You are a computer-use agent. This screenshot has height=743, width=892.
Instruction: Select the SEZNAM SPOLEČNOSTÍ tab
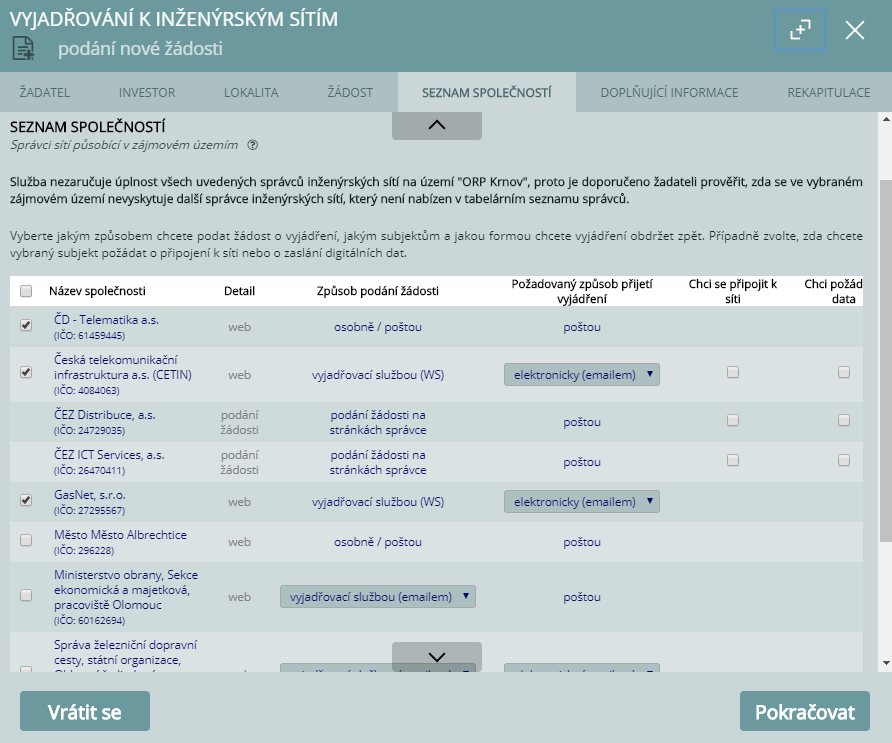[486, 93]
